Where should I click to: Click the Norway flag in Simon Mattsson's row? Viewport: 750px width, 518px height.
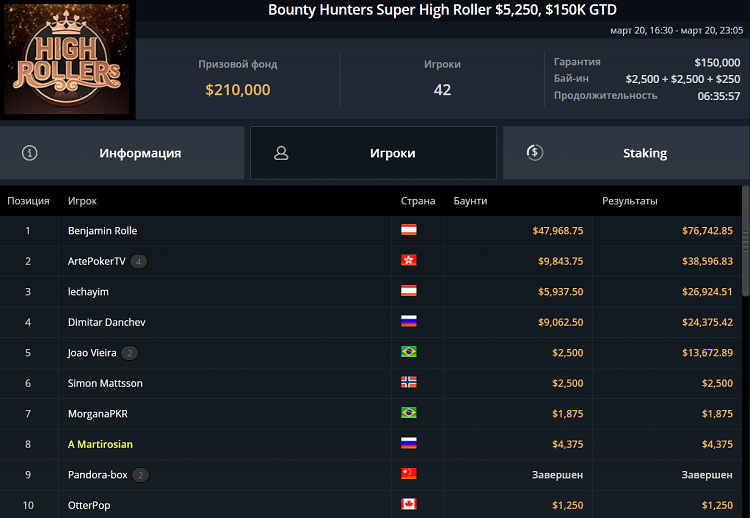408,383
